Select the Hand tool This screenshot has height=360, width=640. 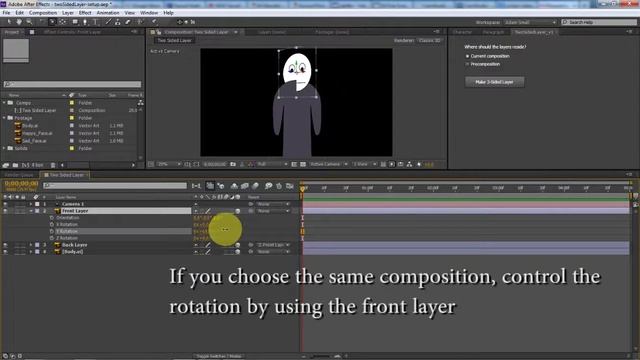[x=19, y=22]
